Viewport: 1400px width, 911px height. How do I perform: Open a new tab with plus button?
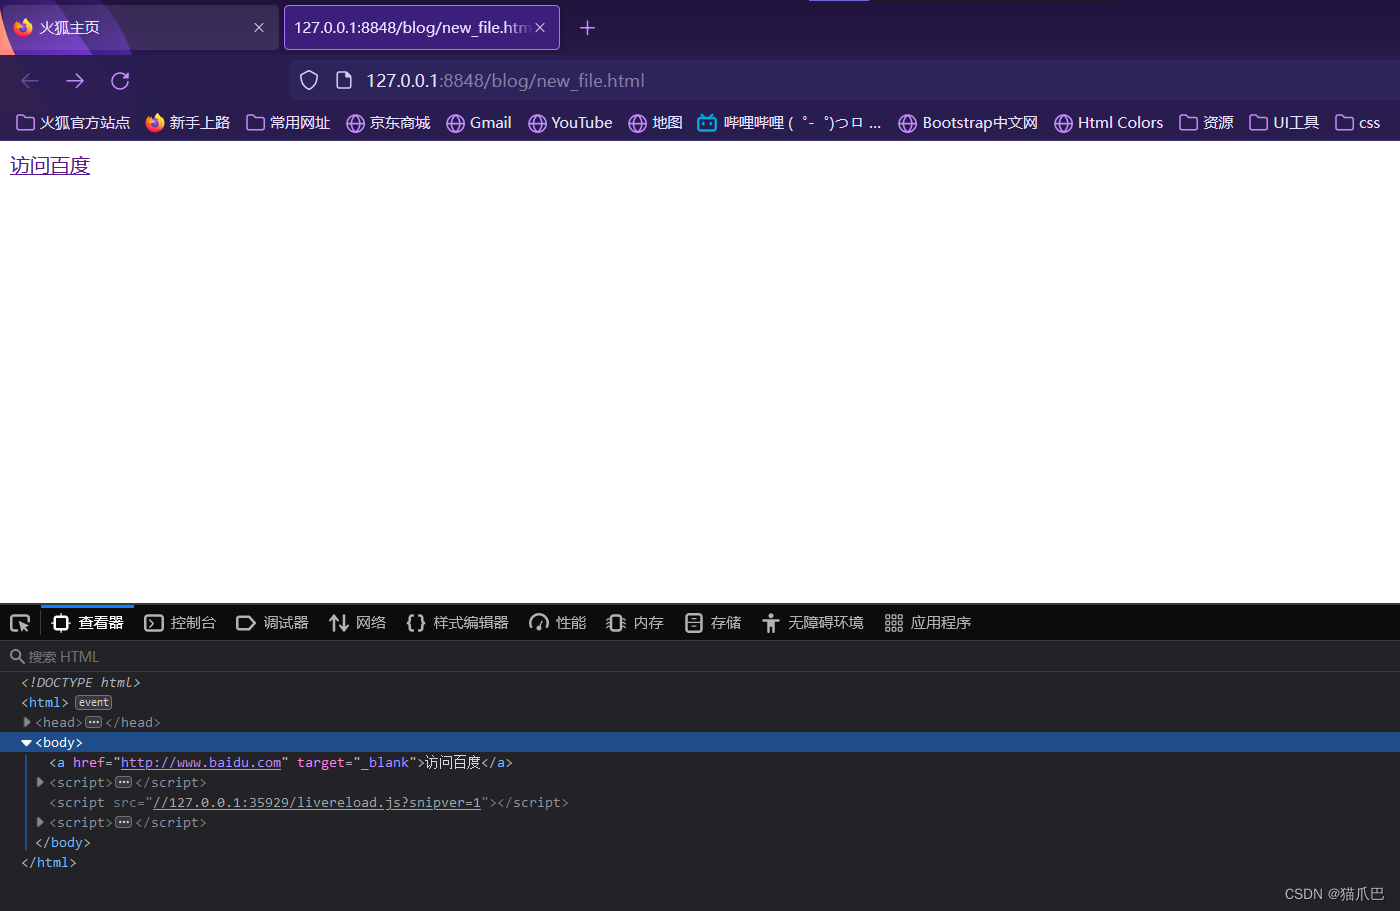tap(588, 28)
